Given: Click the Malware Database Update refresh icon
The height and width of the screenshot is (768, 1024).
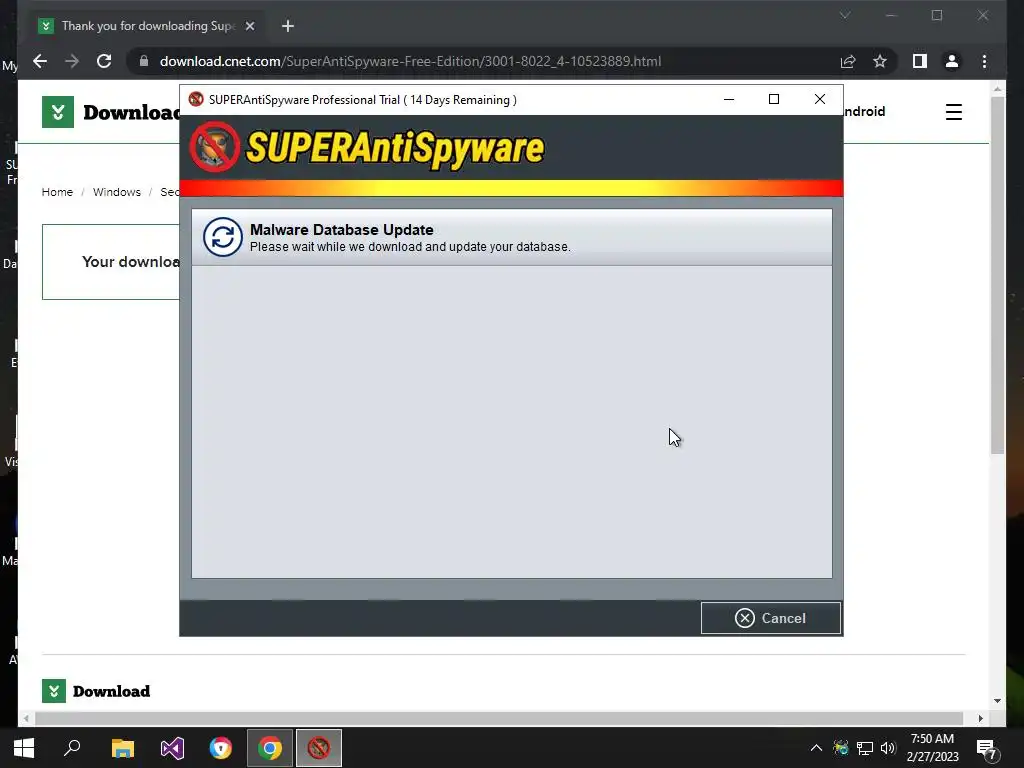Looking at the screenshot, I should pos(223,237).
